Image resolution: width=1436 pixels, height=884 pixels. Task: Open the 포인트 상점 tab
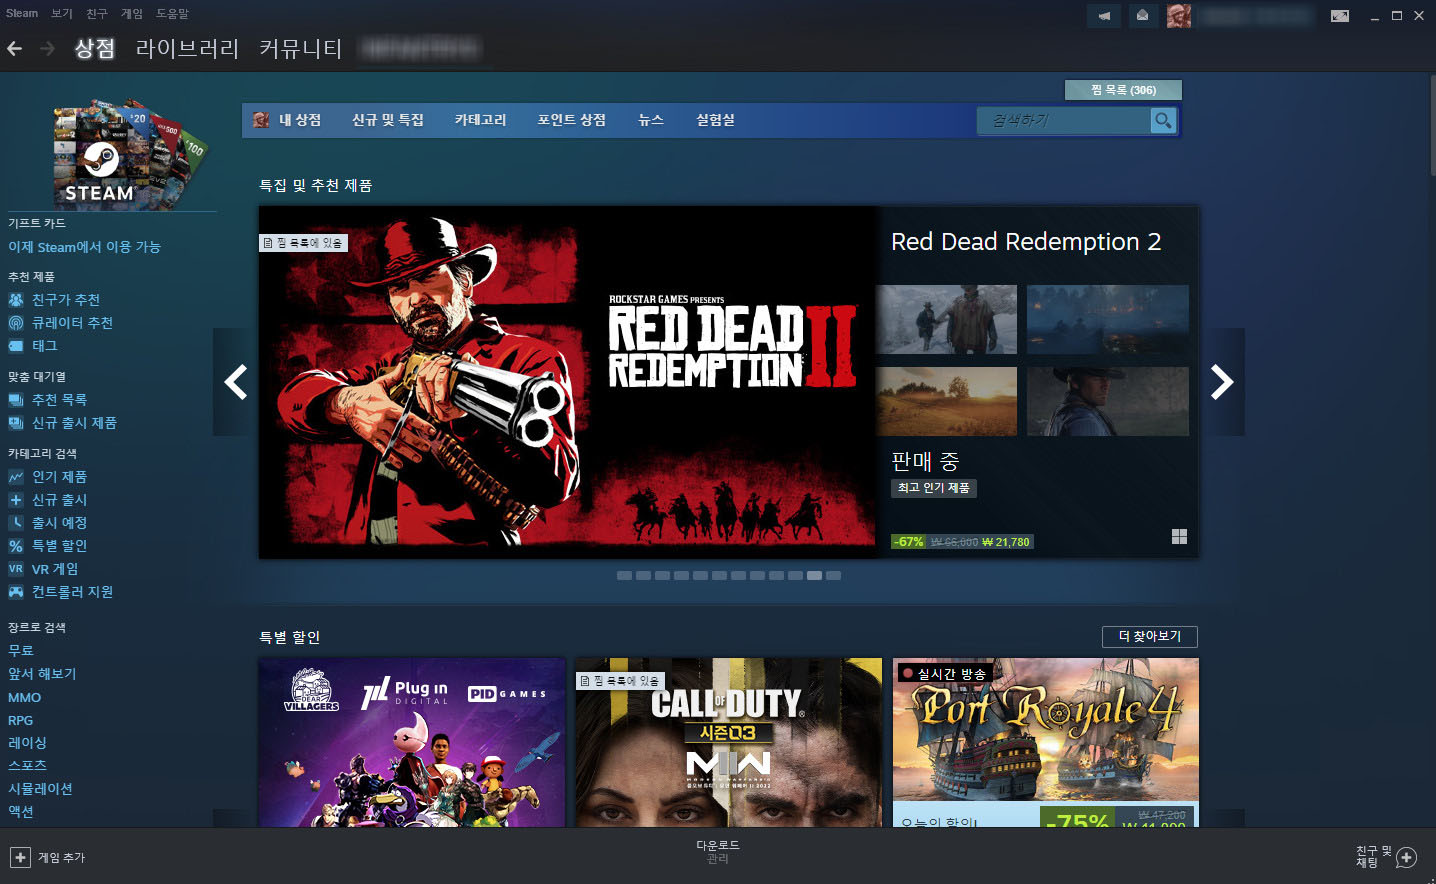pos(572,120)
